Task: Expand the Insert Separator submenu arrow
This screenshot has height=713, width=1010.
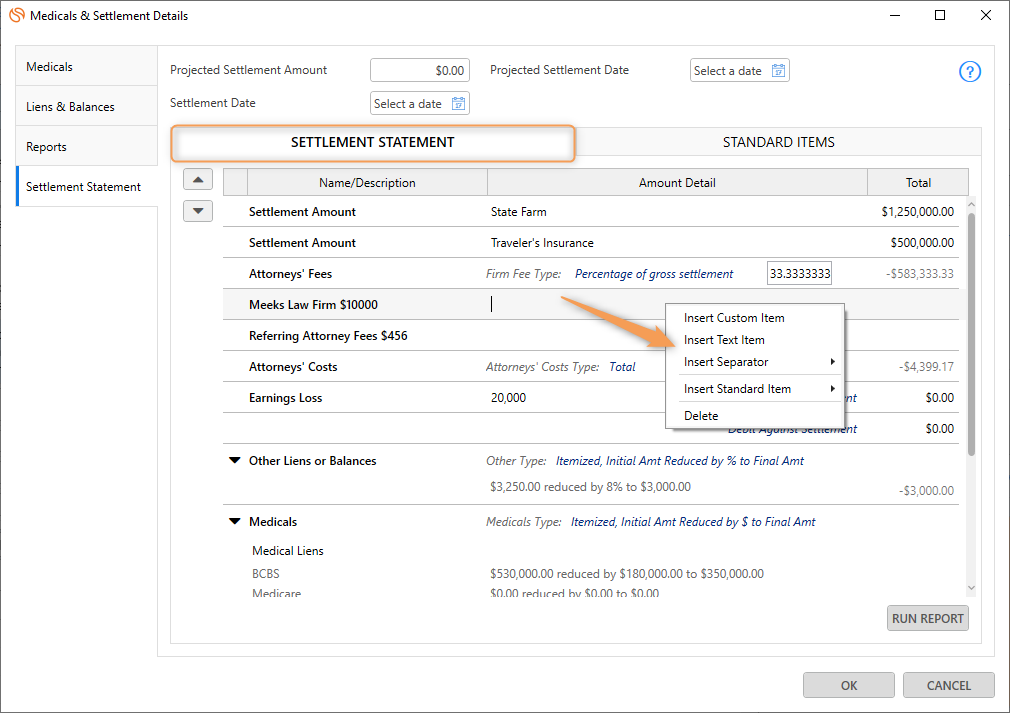Action: (x=832, y=362)
